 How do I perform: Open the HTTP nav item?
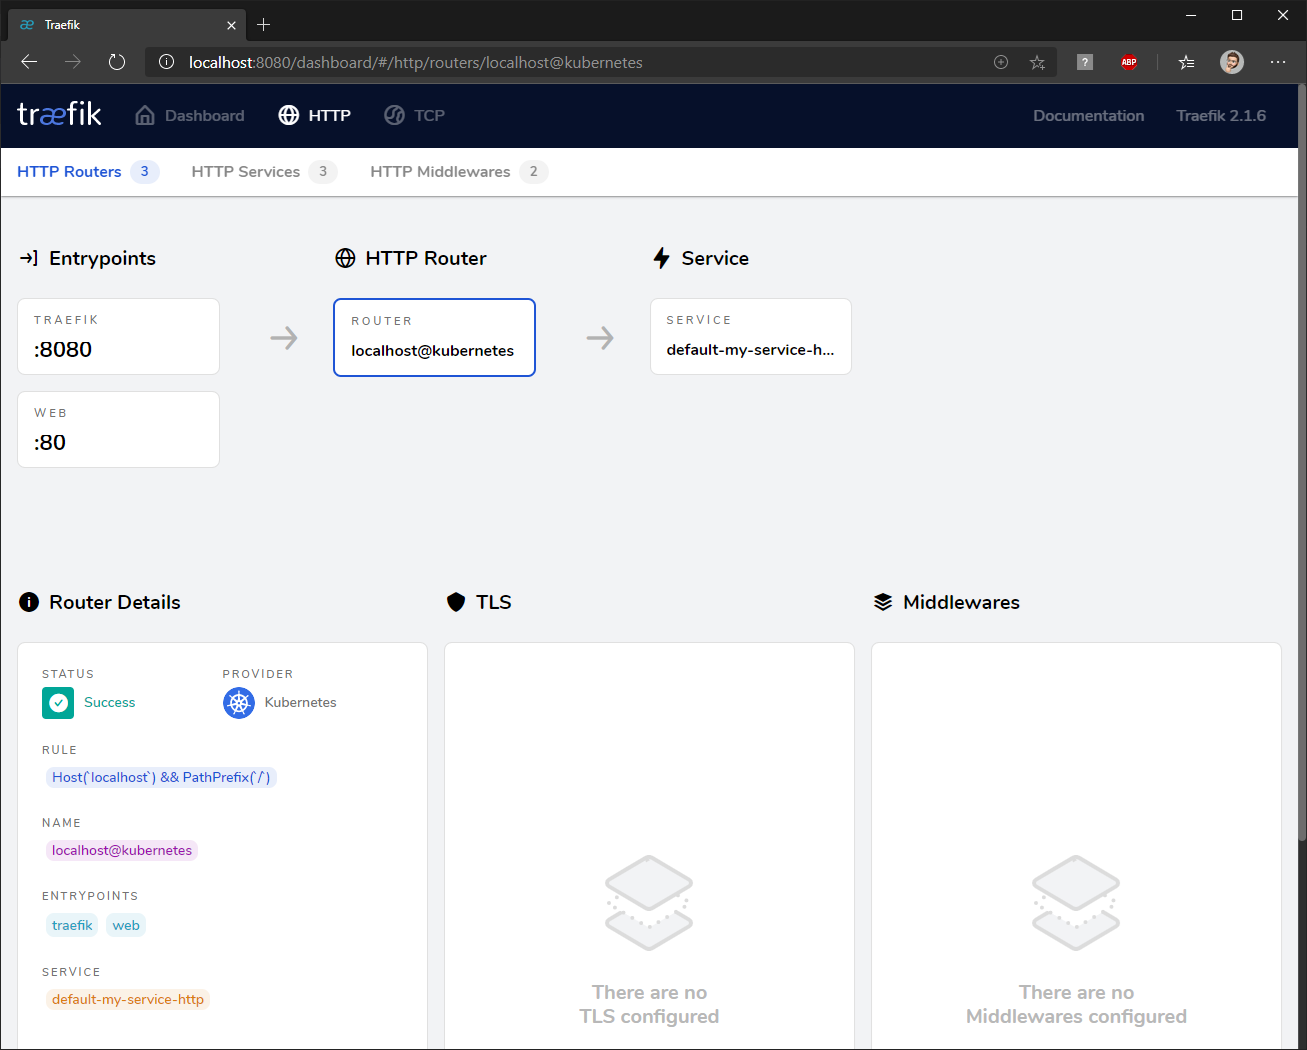tap(315, 115)
